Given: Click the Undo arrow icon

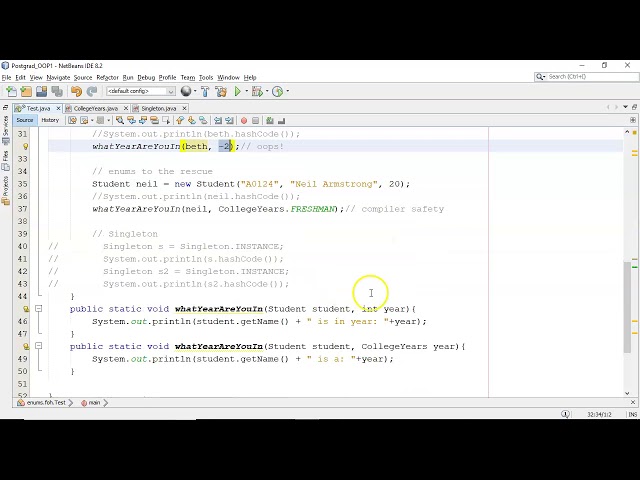Looking at the screenshot, I should point(76,91).
